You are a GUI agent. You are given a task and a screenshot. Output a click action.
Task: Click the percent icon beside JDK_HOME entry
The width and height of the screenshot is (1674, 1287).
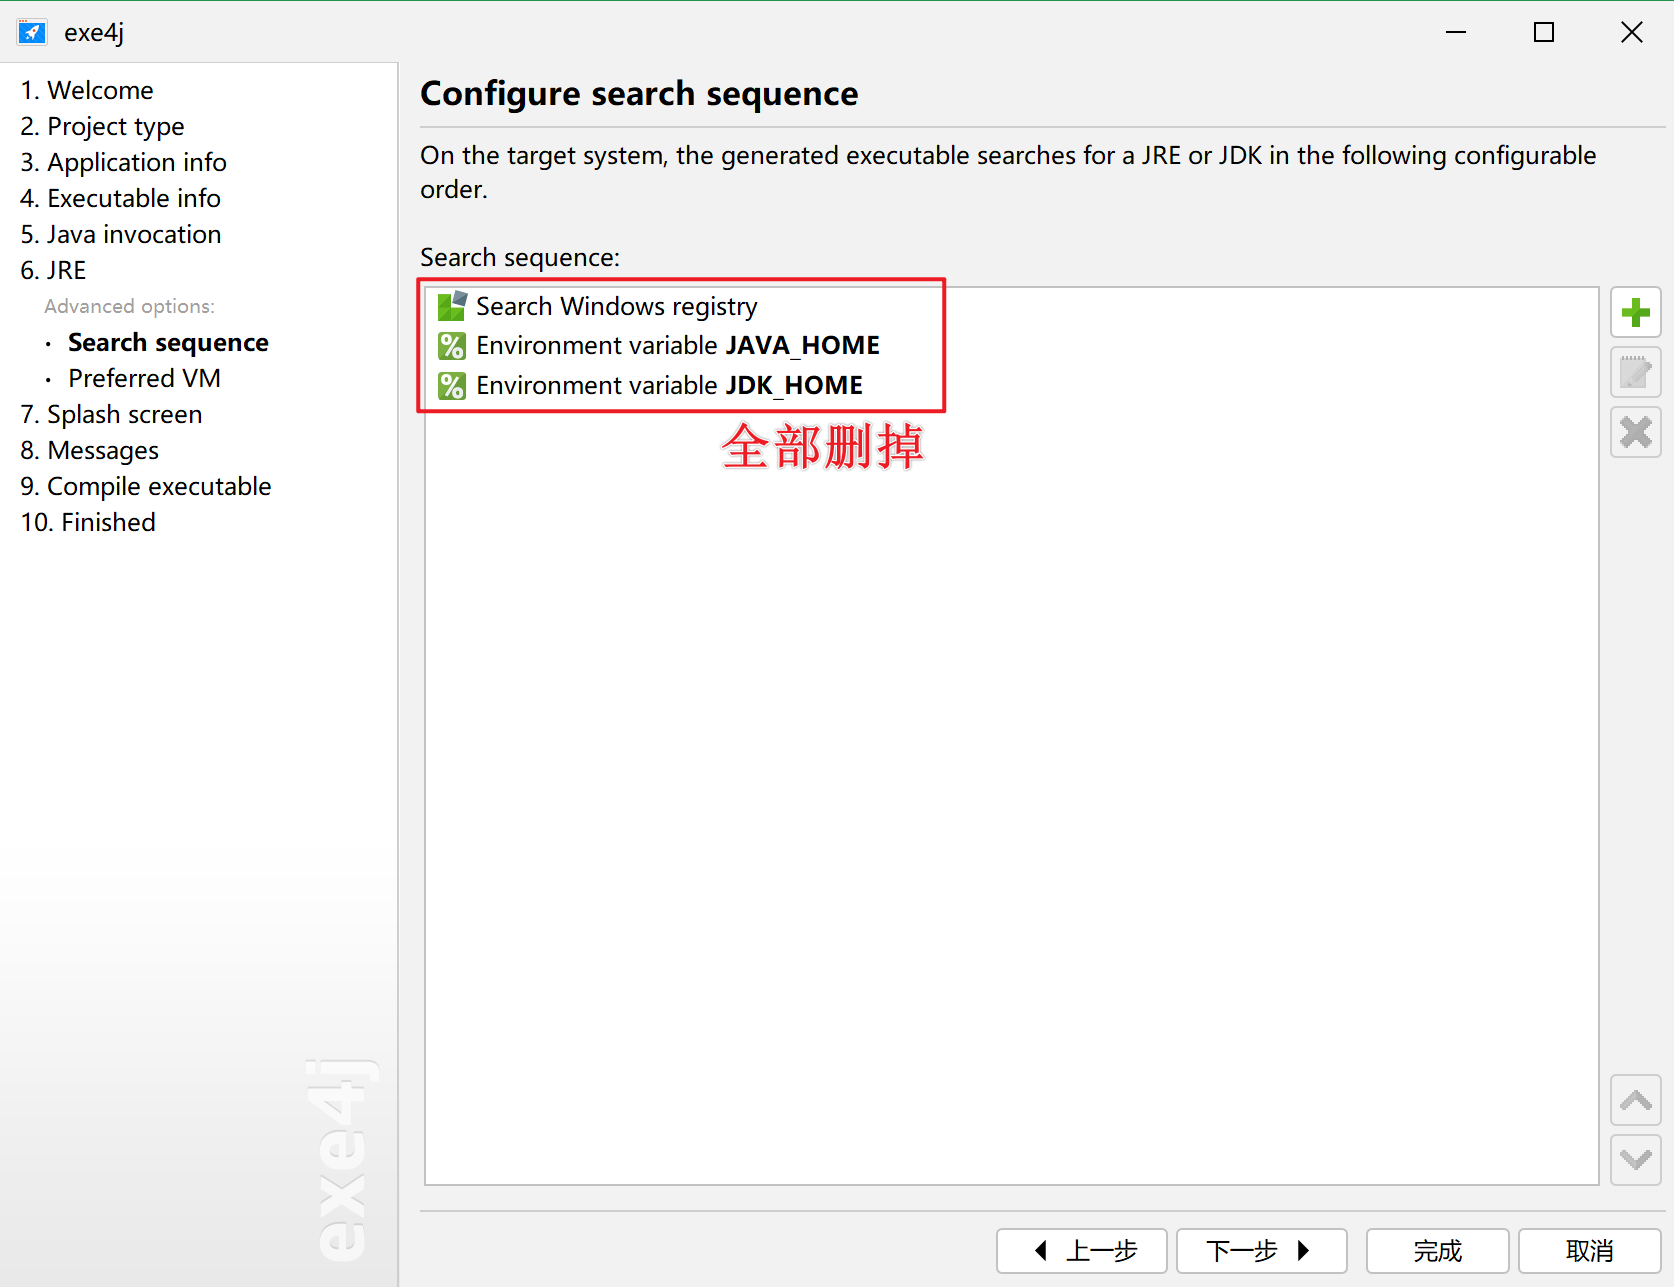[452, 386]
